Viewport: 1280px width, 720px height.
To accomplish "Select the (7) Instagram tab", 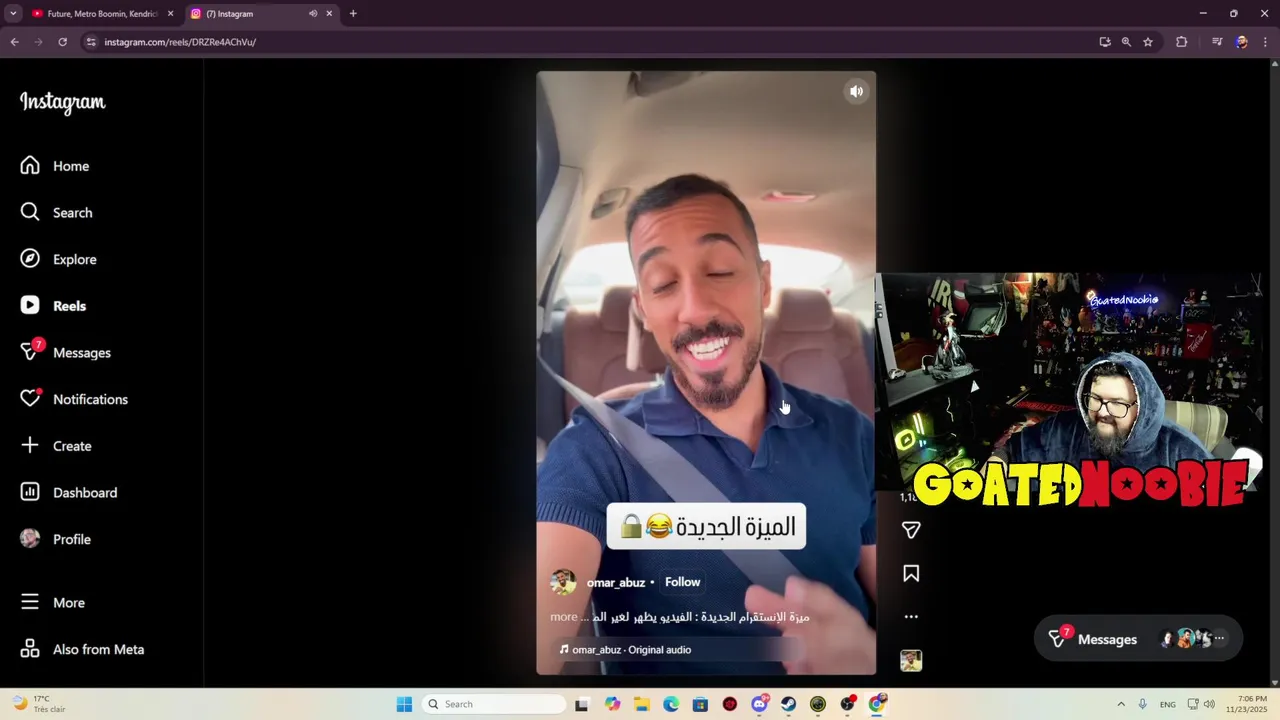I will click(x=250, y=14).
